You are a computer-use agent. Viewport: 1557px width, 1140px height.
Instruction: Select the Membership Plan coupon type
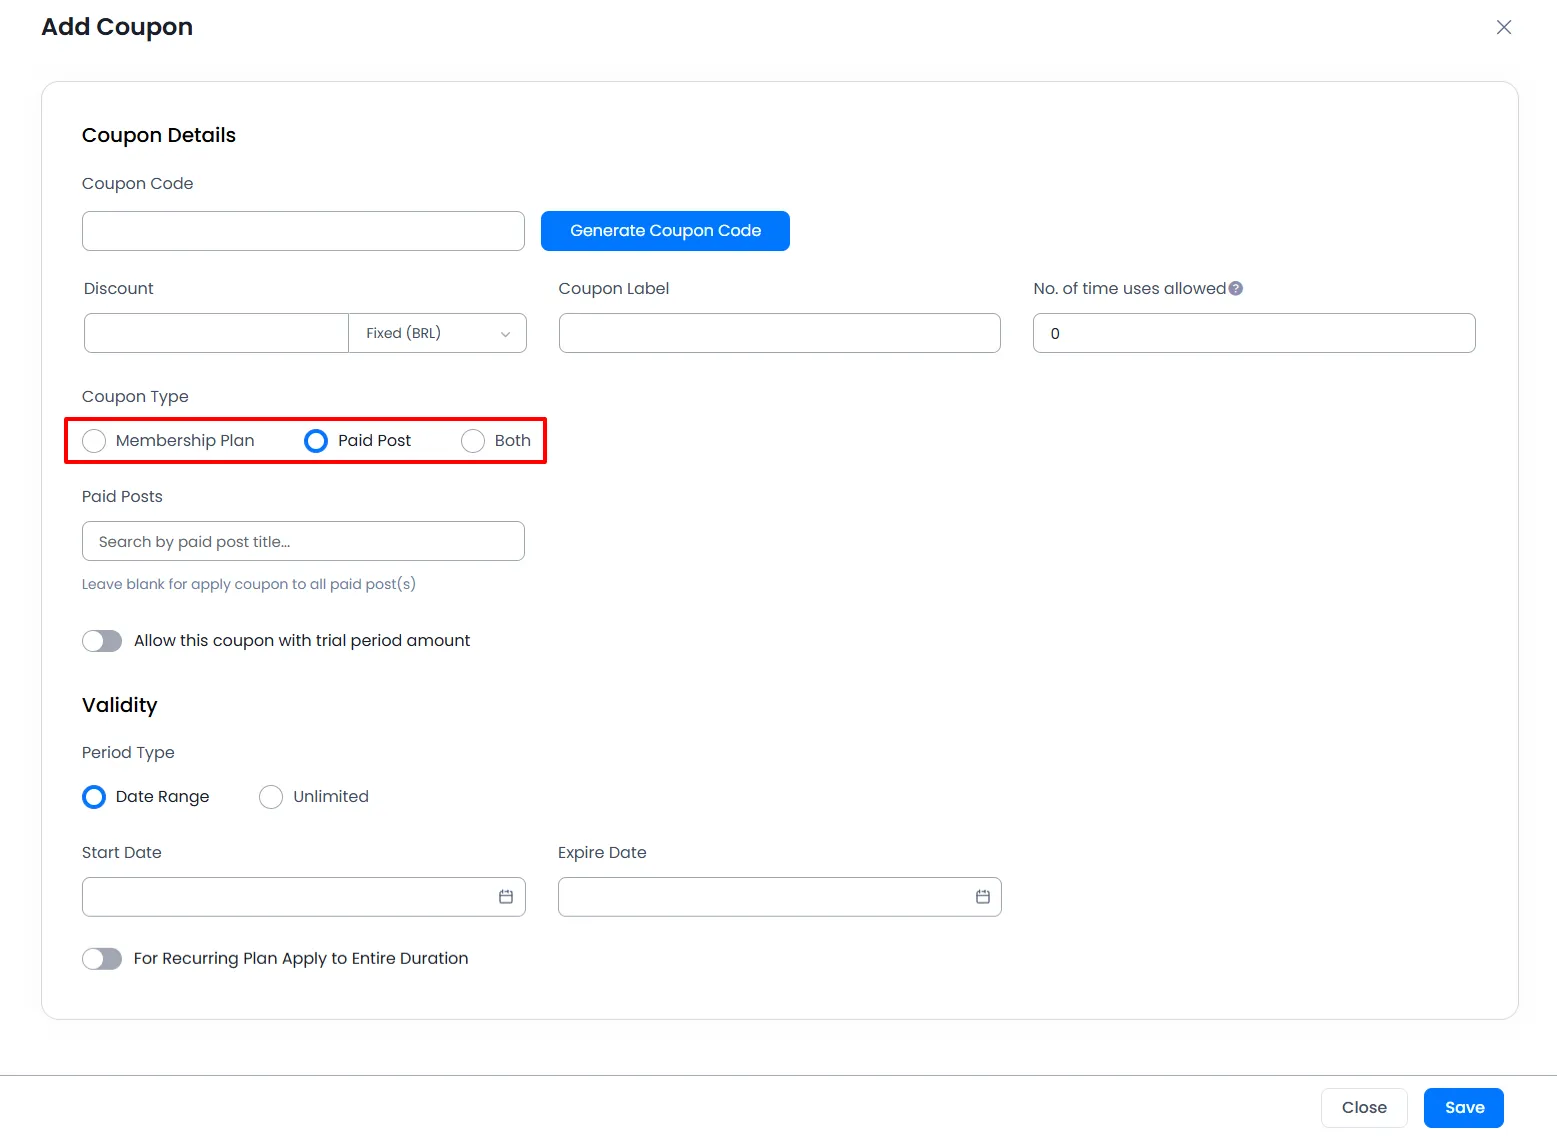point(95,441)
